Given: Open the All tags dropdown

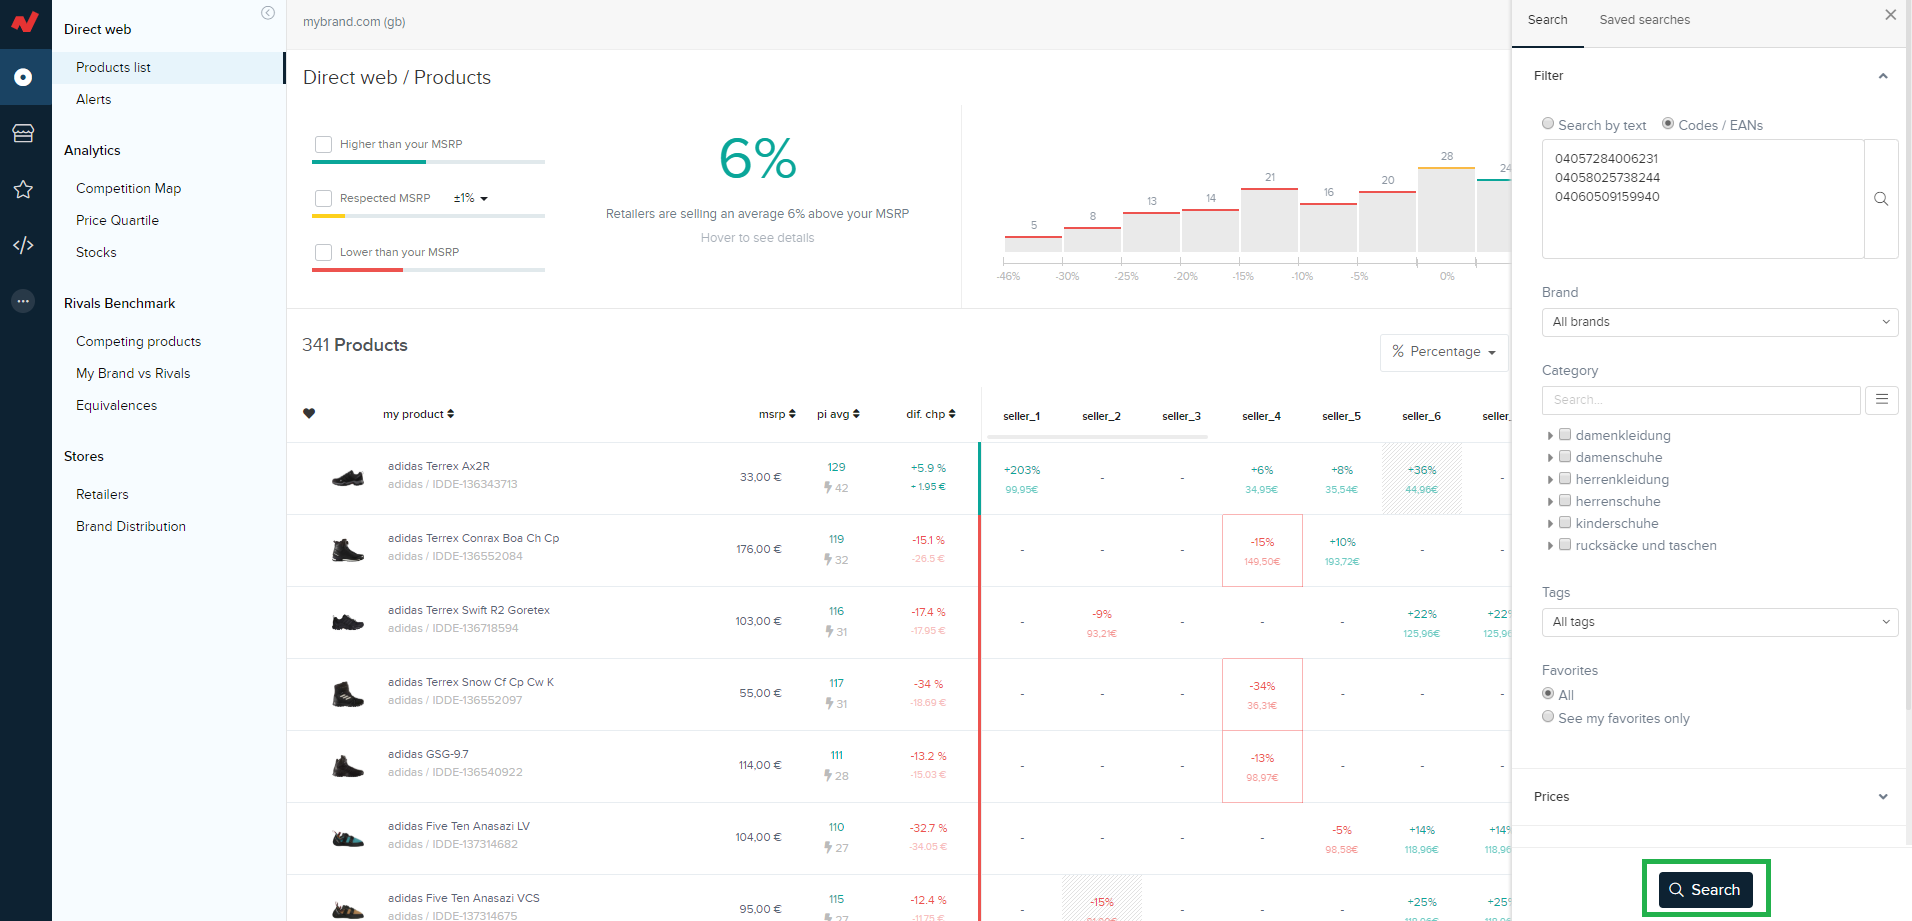Looking at the screenshot, I should click(1720, 622).
